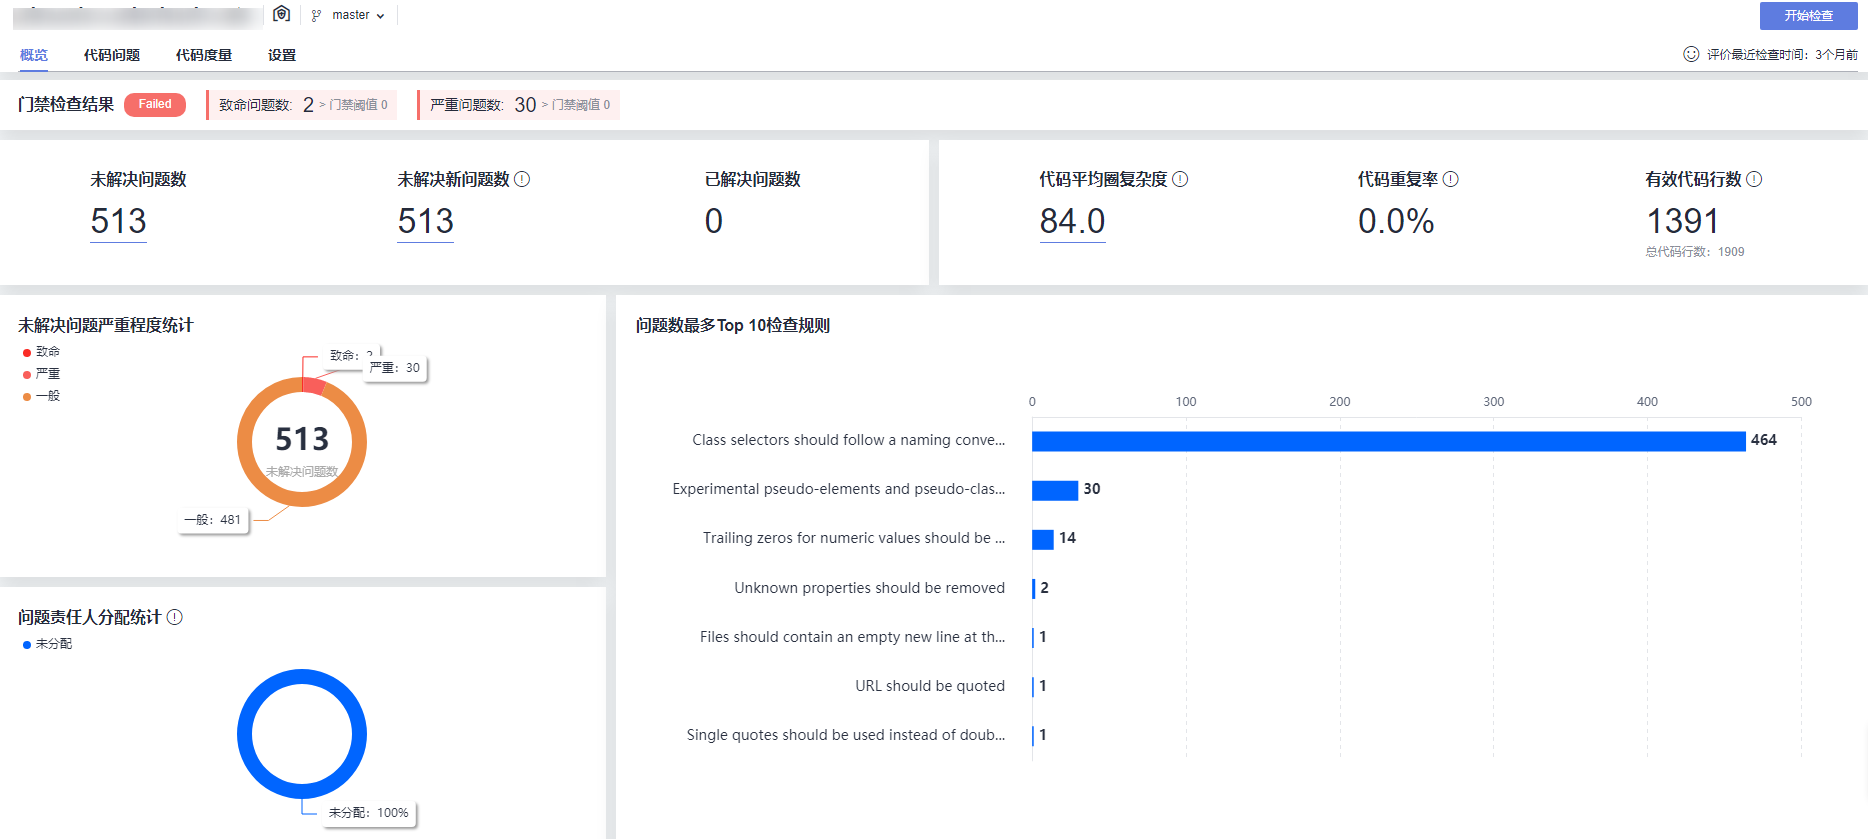This screenshot has width=1868, height=839.
Task: Toggle the 未分配 legend item
Action: 47,644
